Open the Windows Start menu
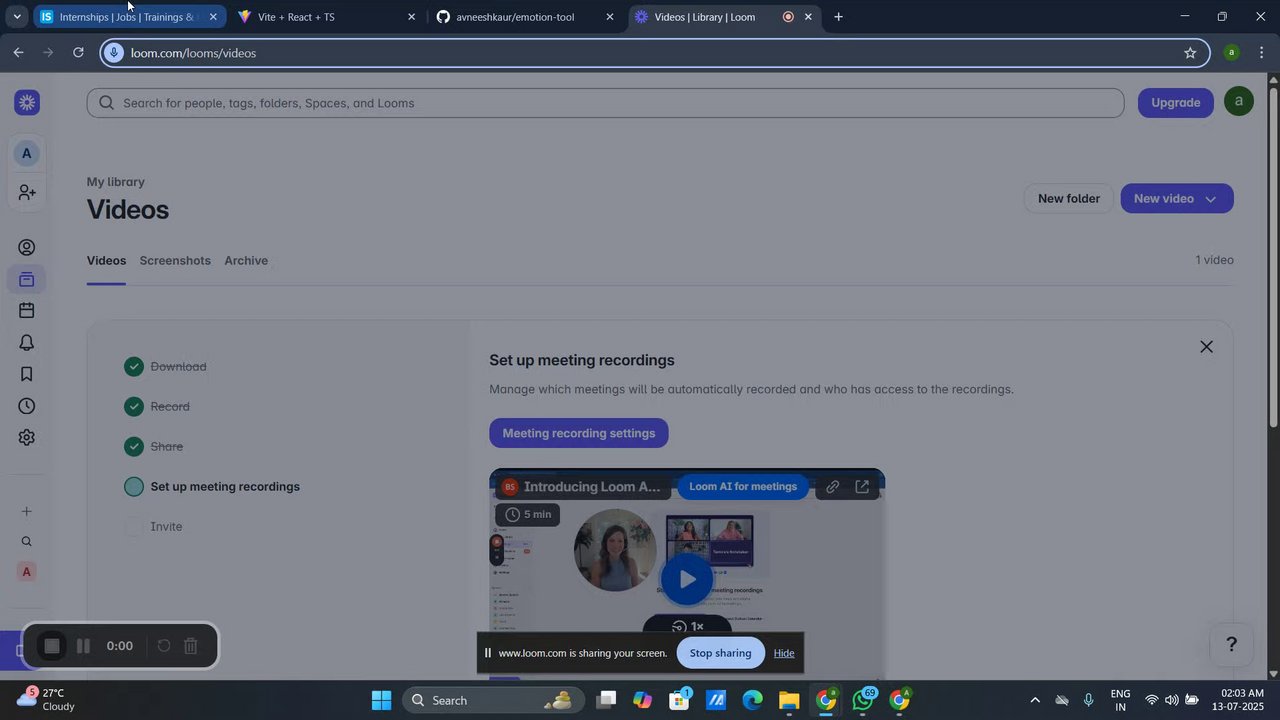 pyautogui.click(x=382, y=700)
